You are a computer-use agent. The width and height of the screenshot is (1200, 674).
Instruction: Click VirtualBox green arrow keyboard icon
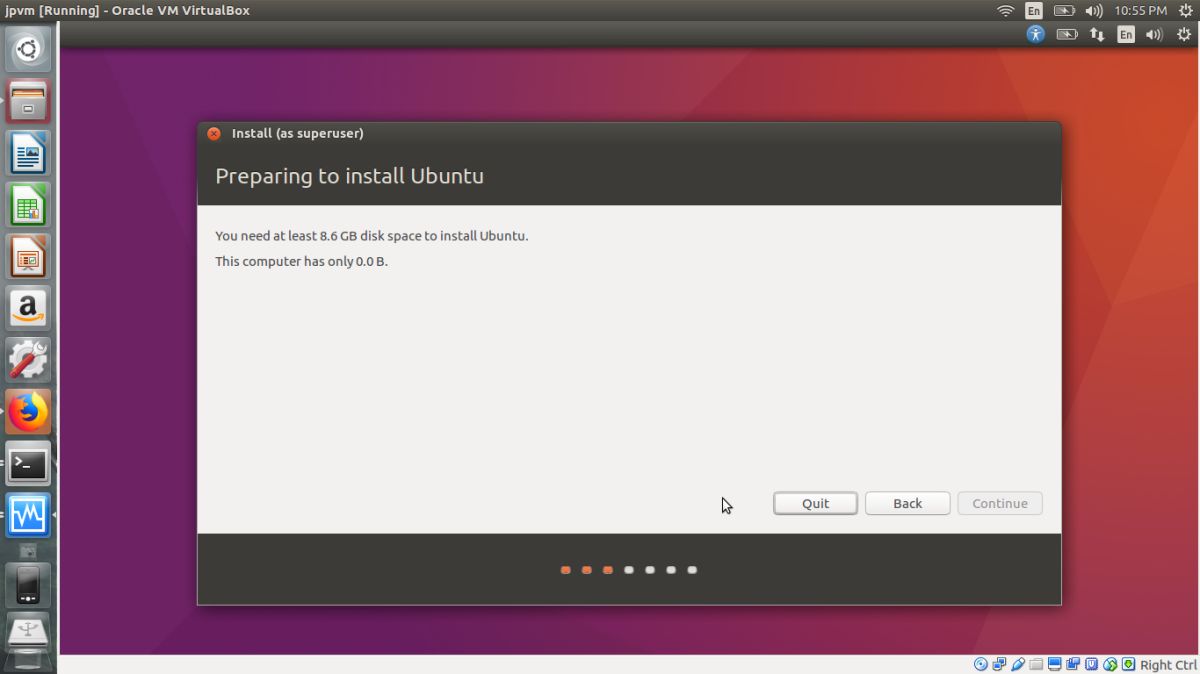click(x=1128, y=664)
